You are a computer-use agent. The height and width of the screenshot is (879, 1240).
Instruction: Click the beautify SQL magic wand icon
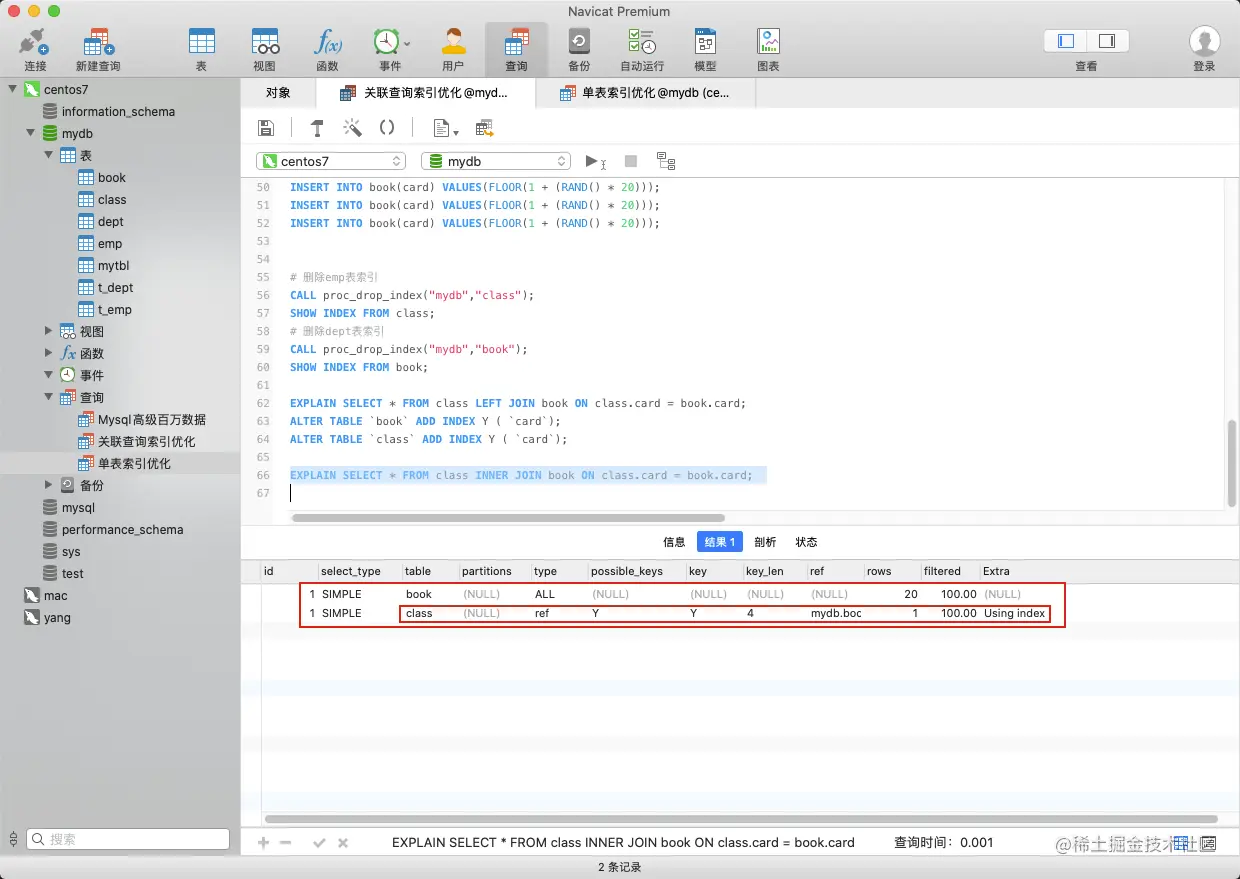[352, 128]
